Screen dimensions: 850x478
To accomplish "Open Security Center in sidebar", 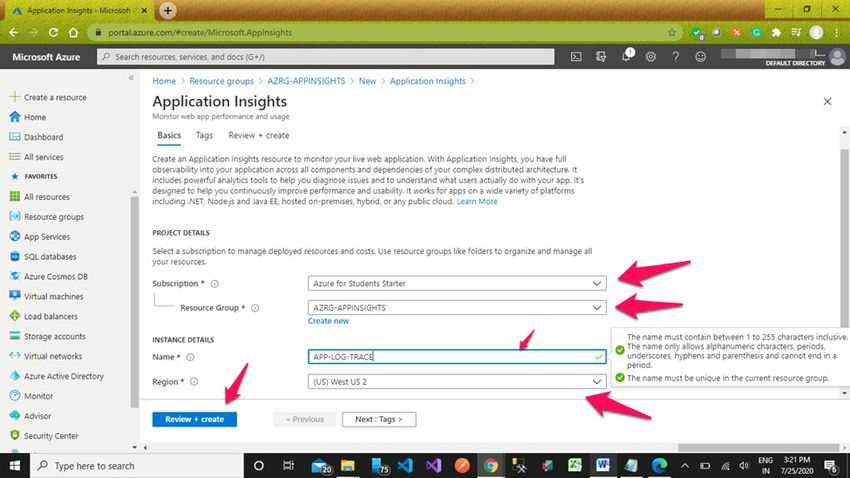I will tap(44, 436).
